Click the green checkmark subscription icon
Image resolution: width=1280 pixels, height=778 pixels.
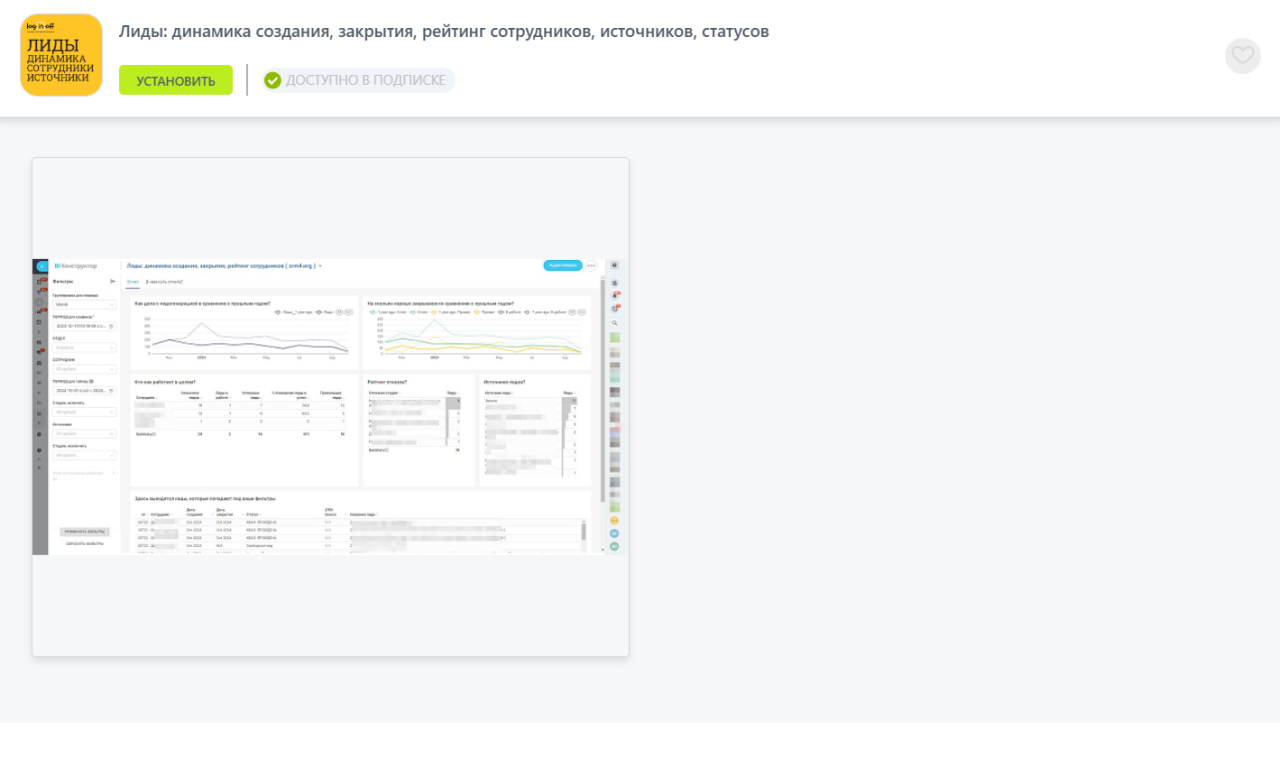273,80
